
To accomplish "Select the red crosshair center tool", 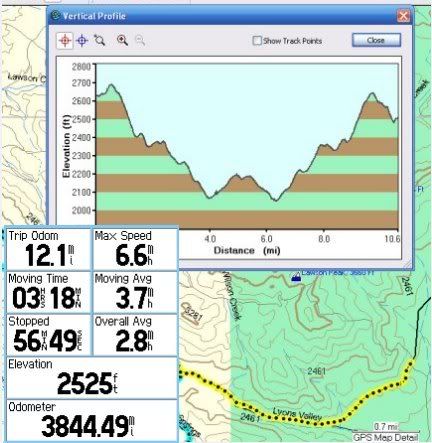I will click(x=65, y=41).
